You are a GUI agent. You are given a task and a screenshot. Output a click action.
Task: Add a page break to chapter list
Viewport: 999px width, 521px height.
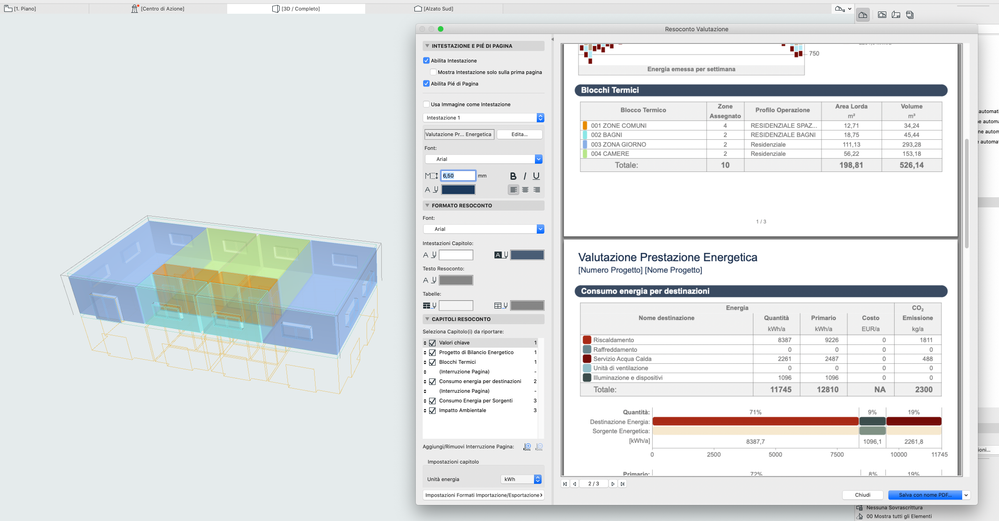click(527, 447)
